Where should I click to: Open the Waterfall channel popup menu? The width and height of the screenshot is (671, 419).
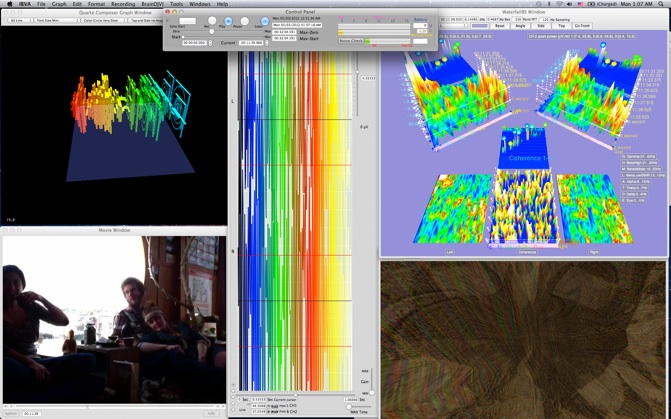(x=453, y=26)
